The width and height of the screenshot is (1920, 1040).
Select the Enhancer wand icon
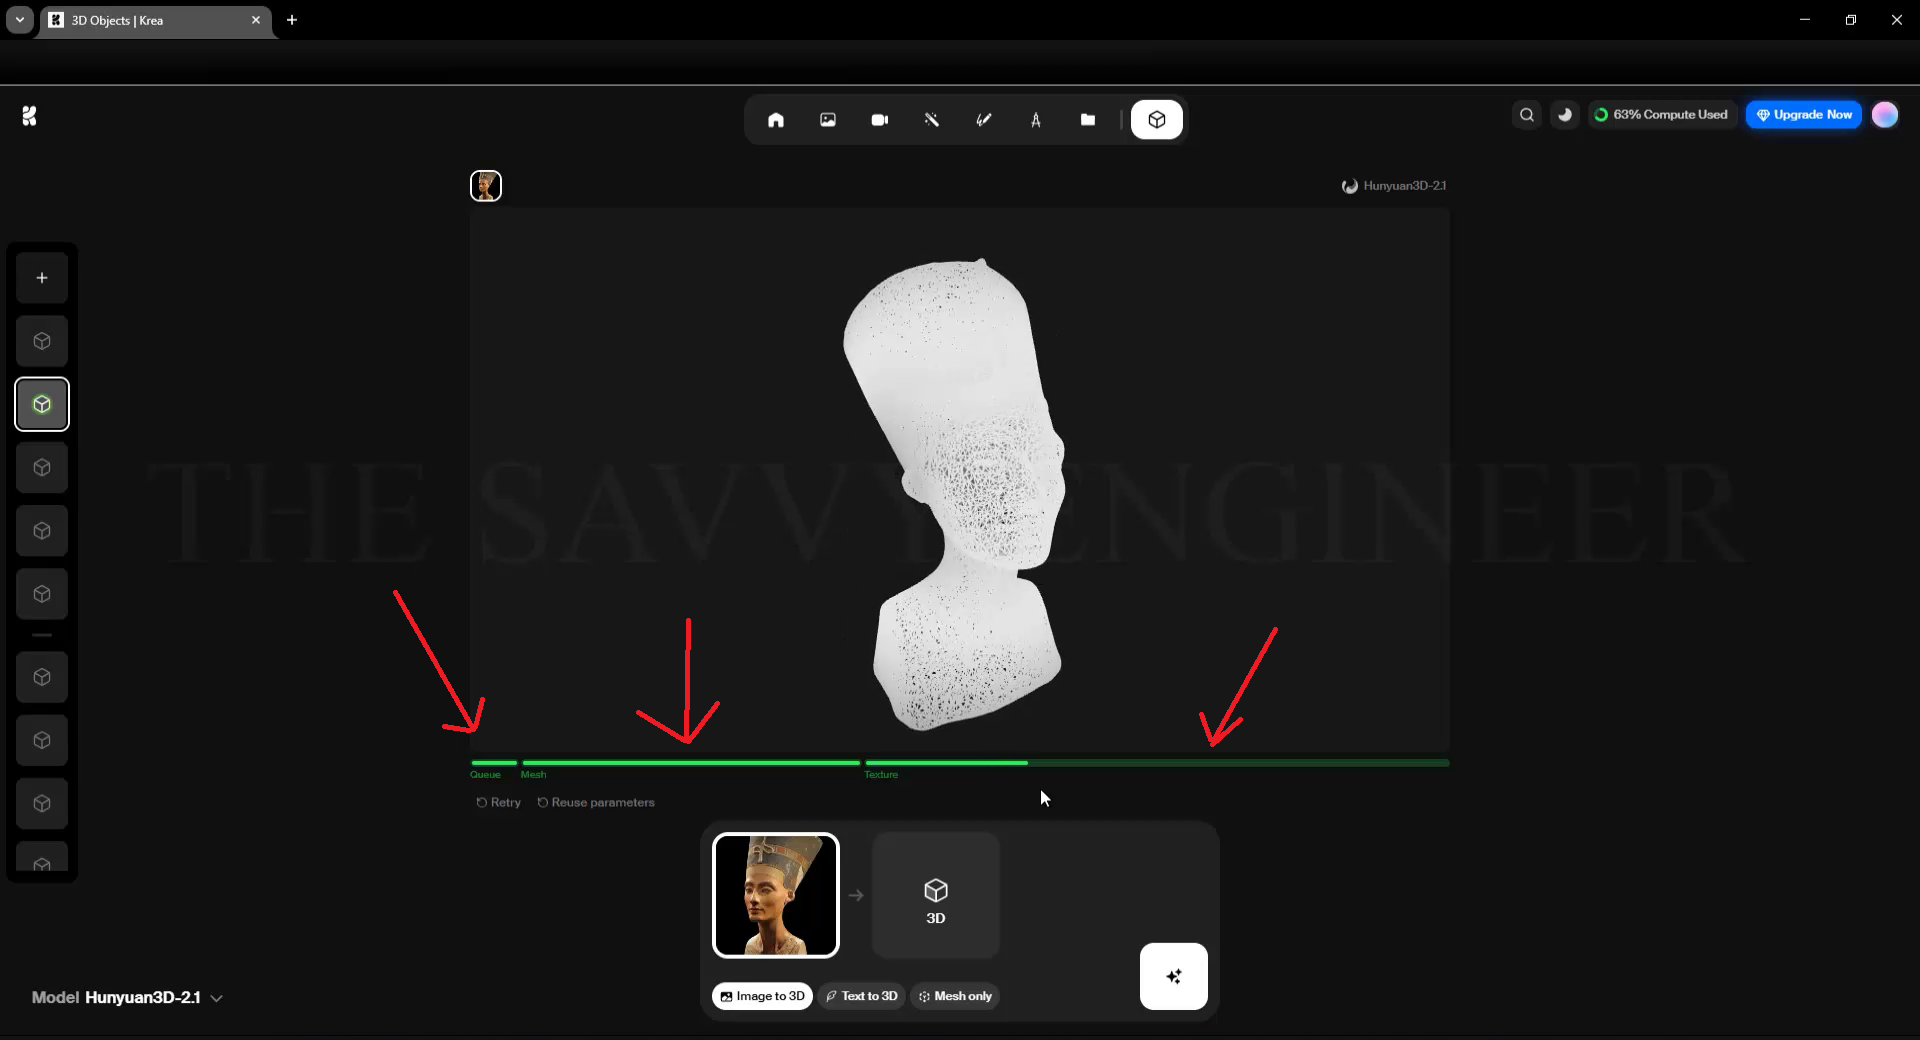tap(932, 120)
